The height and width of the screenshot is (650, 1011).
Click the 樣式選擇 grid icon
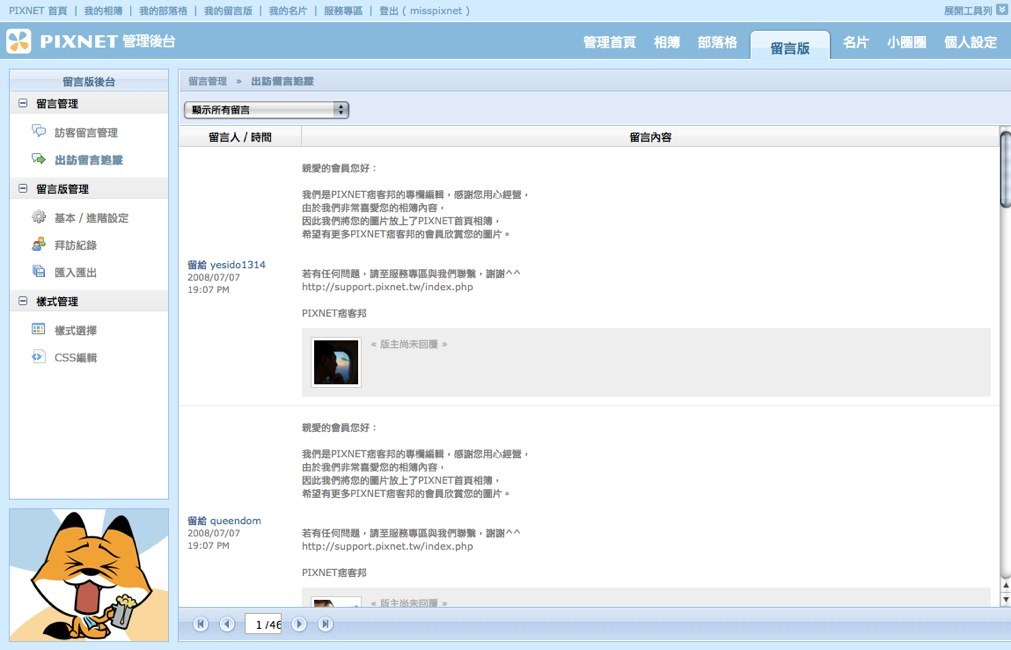[x=39, y=330]
